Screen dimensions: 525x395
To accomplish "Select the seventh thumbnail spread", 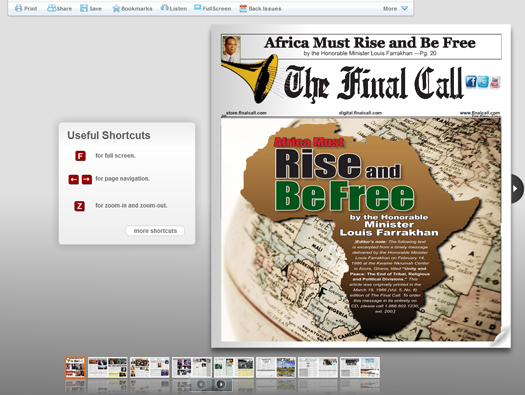I will 318,368.
